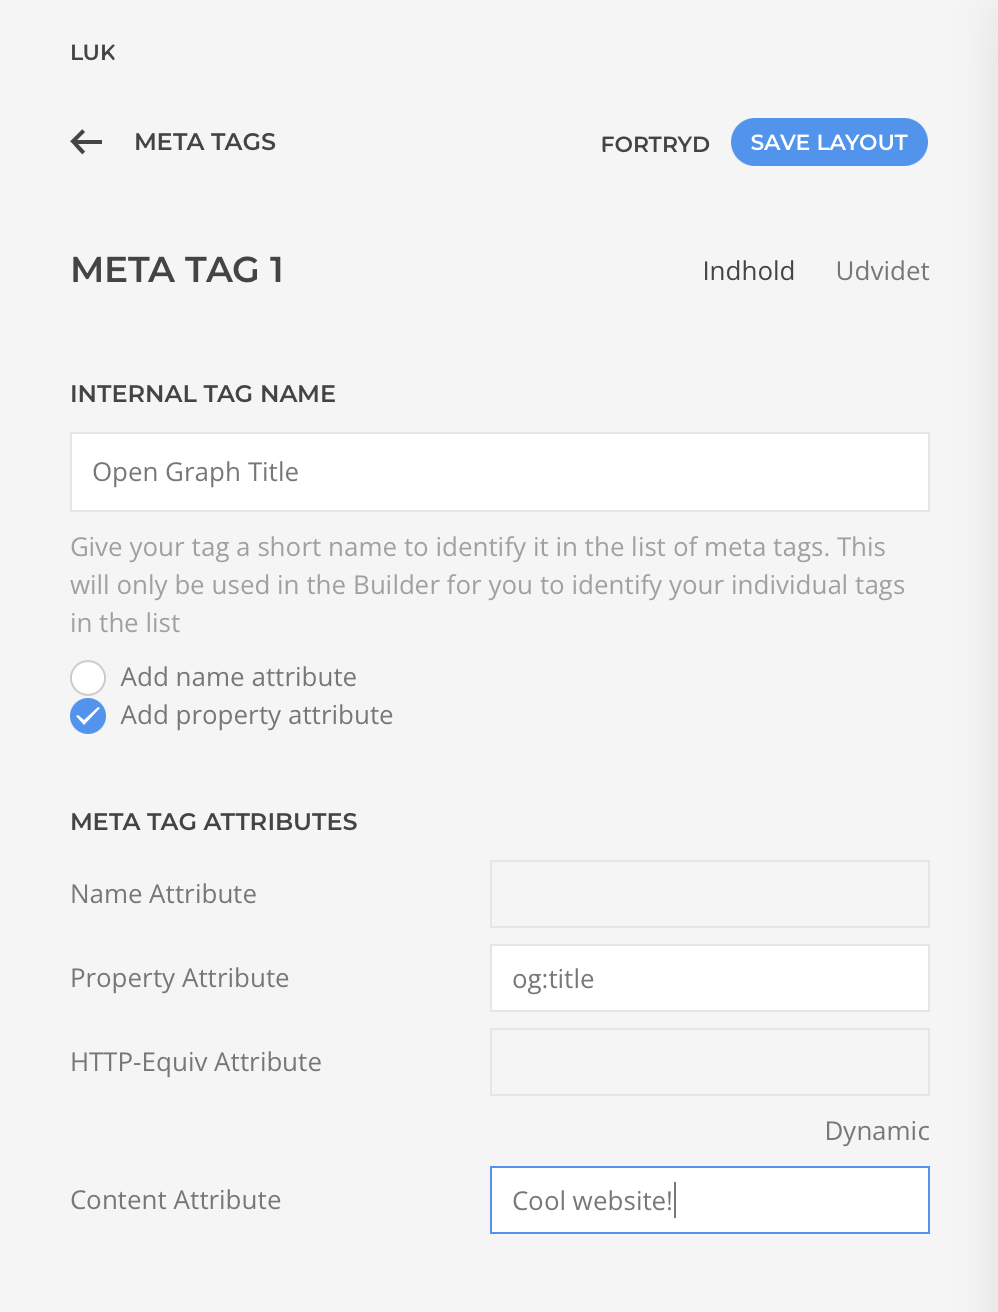Screen dimensions: 998x1312
Task: Click the META TAG 1 heading
Action: click(177, 270)
